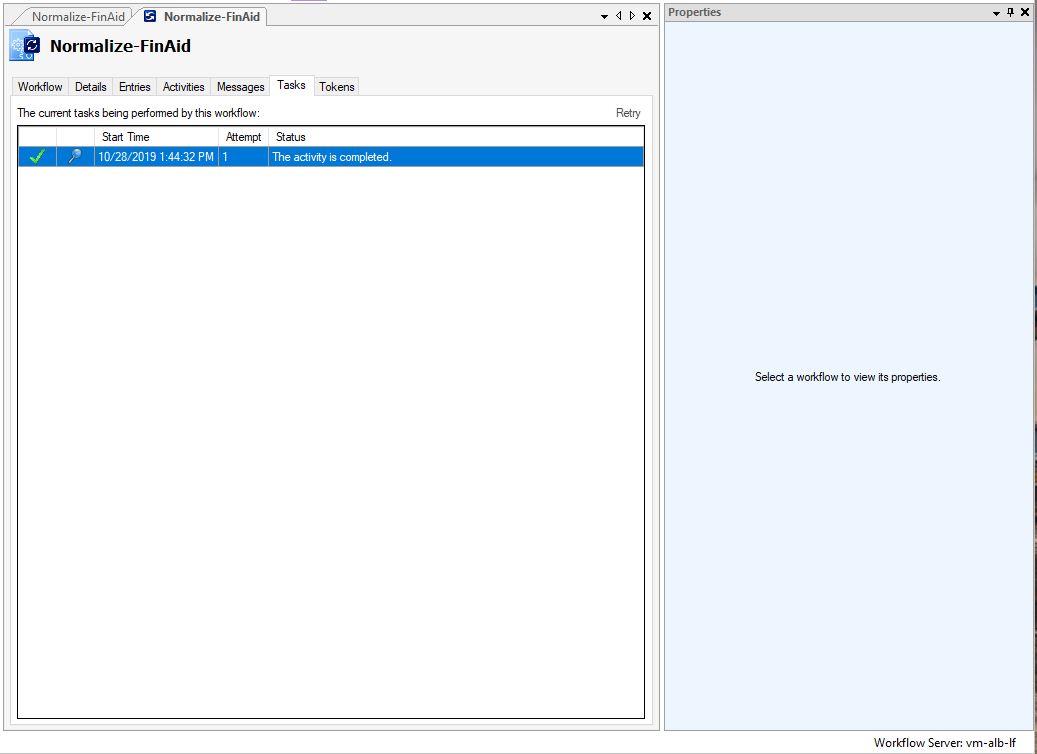Screen dimensions: 1037x754
Task: Open Properties panel options dropdown arrow
Action: pyautogui.click(x=997, y=13)
